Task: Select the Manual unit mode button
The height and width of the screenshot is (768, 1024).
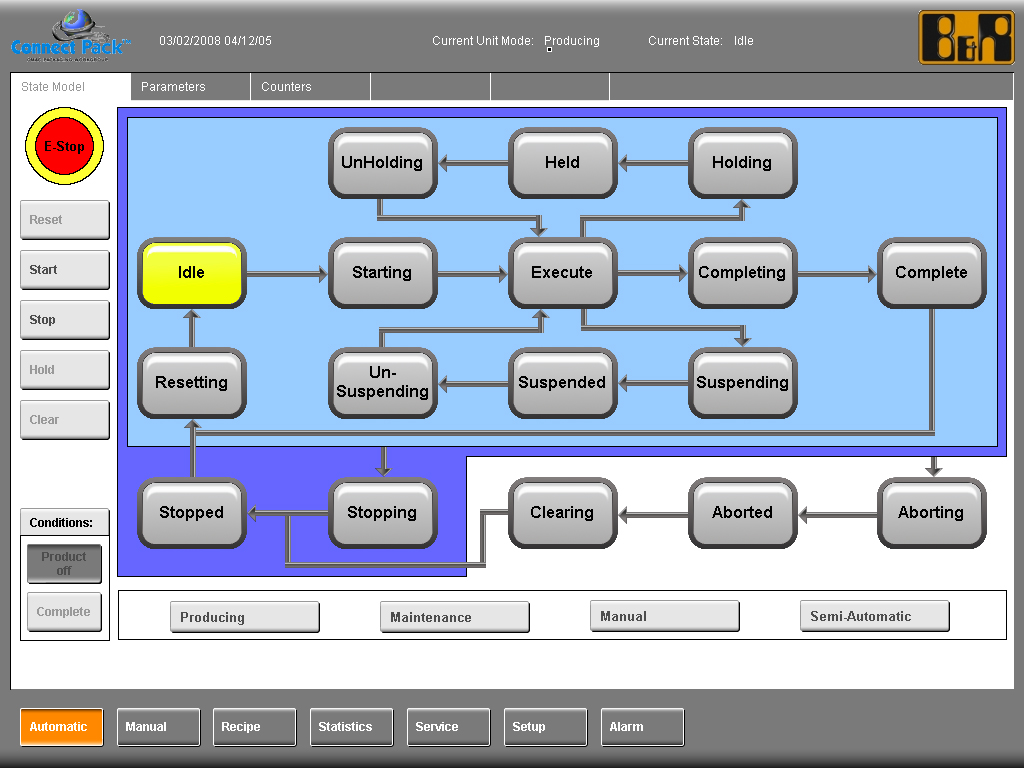Action: click(x=665, y=616)
